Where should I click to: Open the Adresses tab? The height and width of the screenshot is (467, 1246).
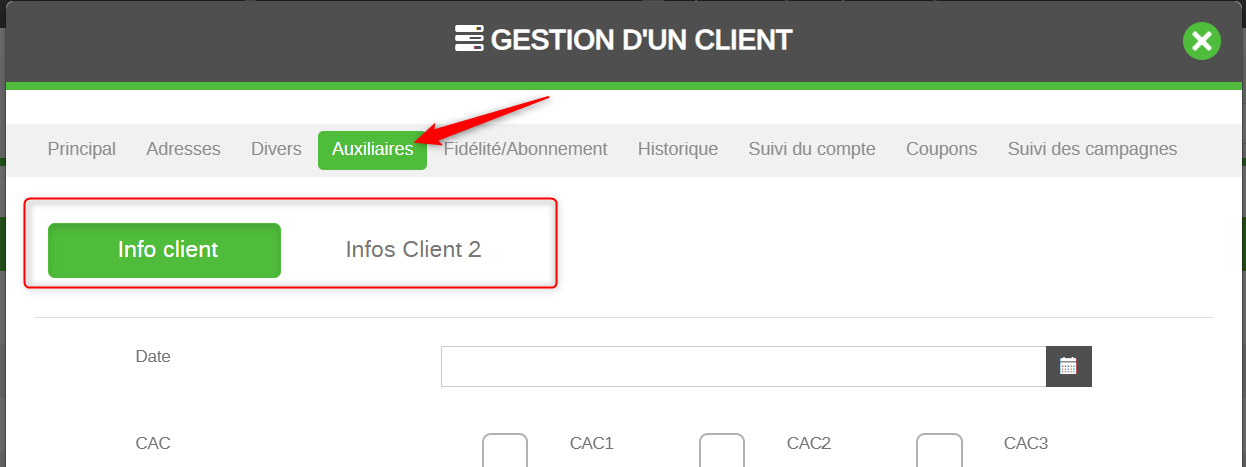coord(183,149)
